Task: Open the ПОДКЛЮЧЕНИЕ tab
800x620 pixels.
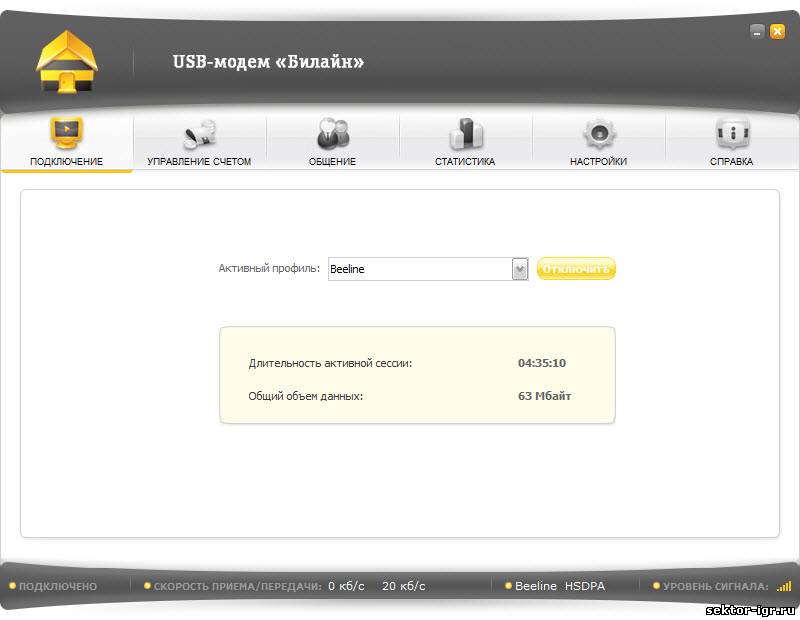Action: [67, 143]
